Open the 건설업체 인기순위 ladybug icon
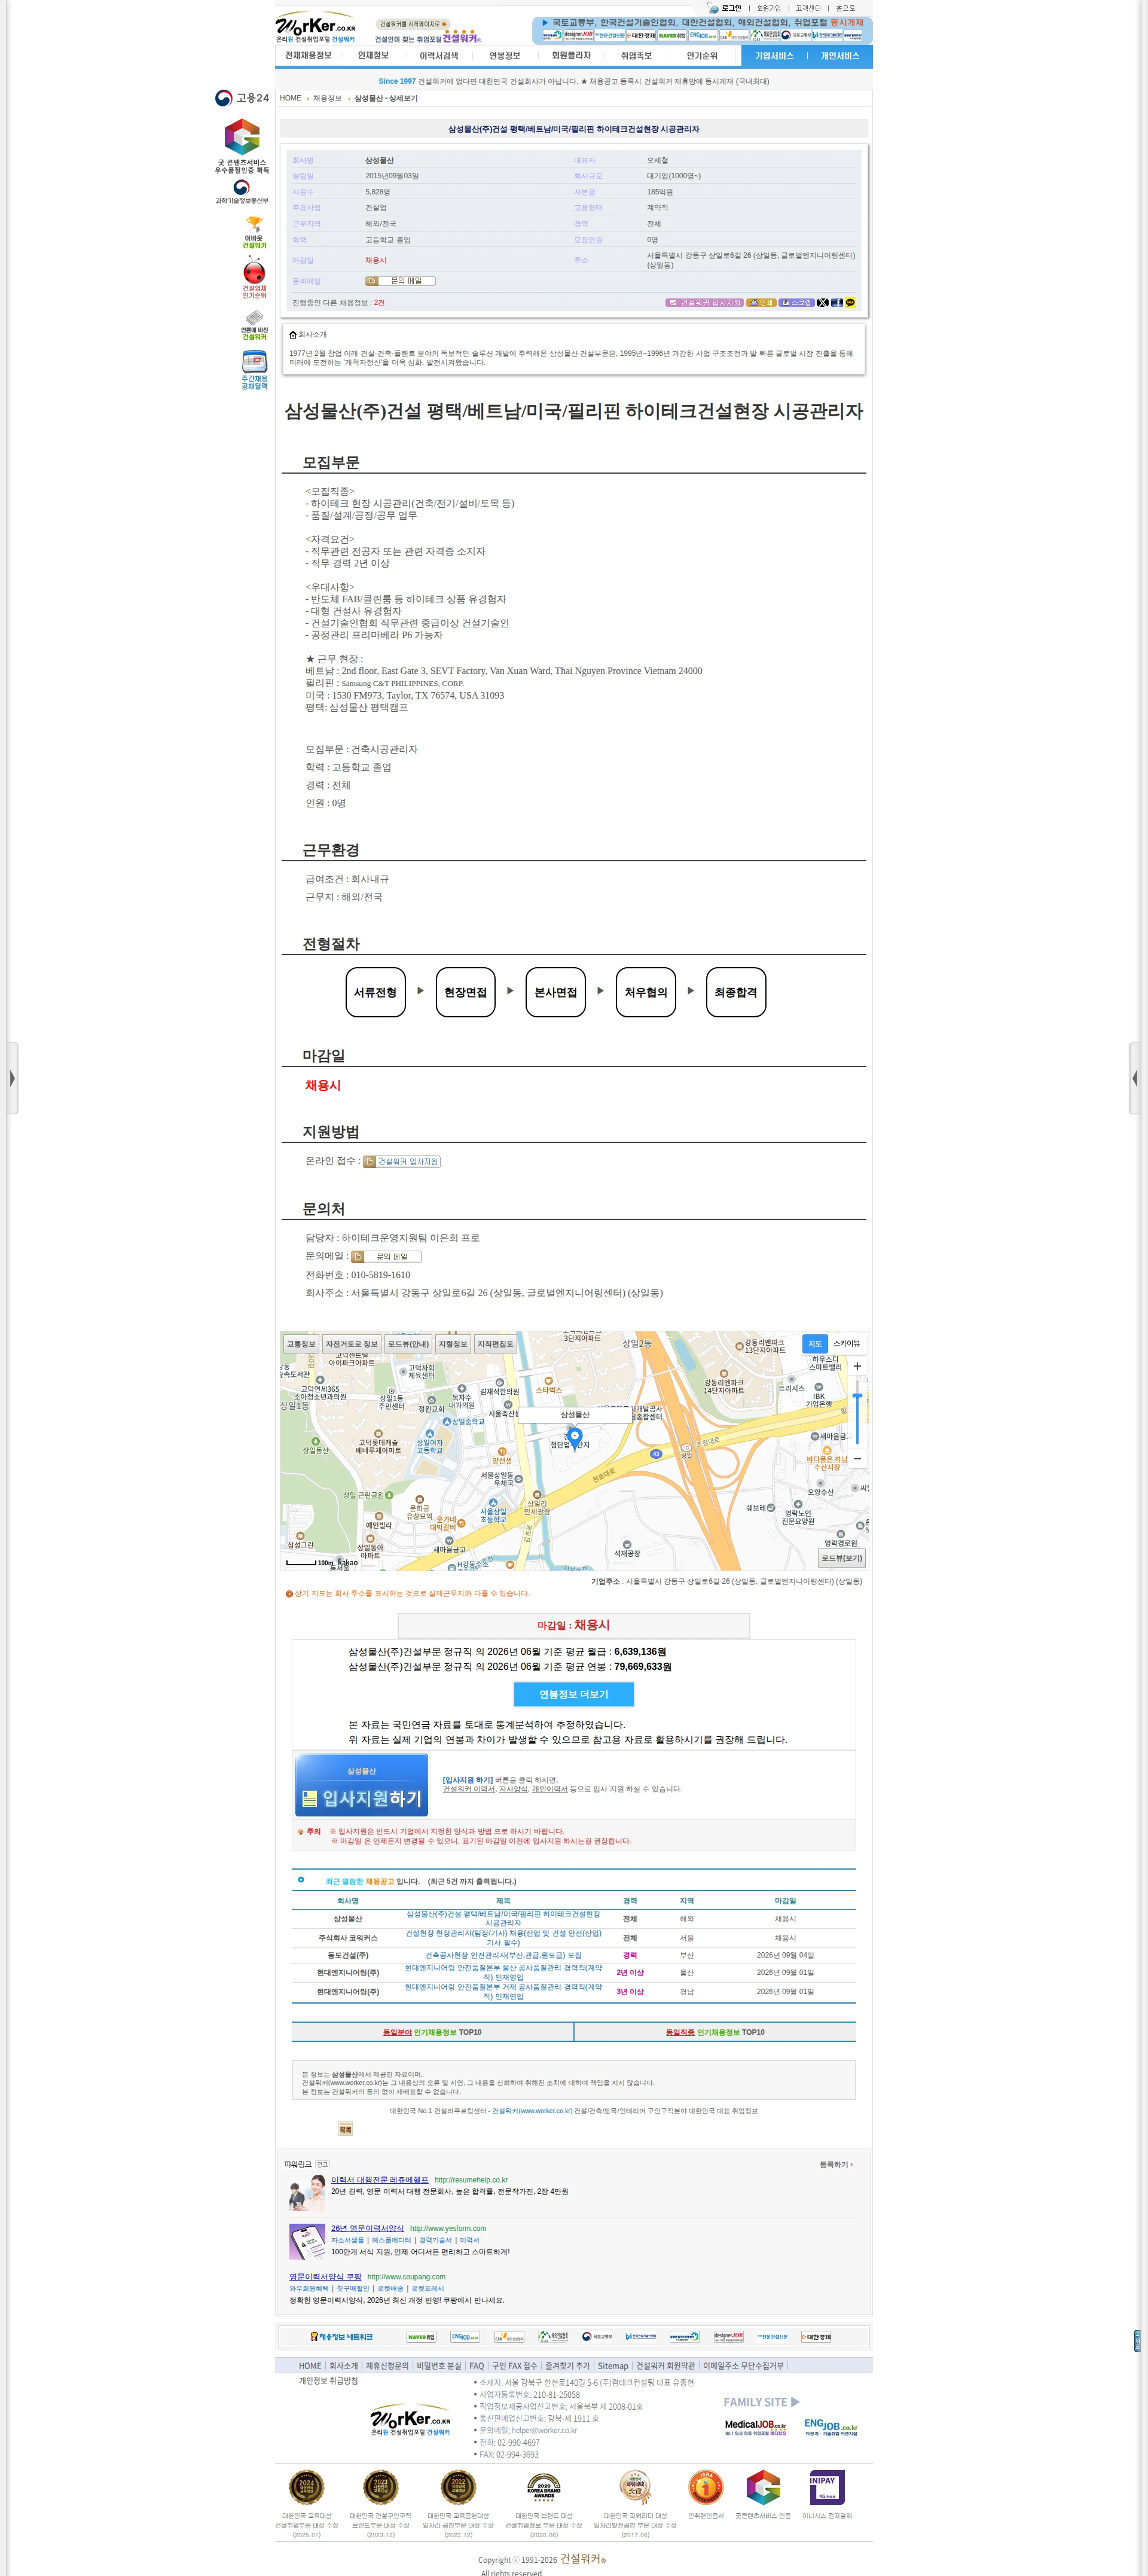The width and height of the screenshot is (1148, 2576). (254, 278)
